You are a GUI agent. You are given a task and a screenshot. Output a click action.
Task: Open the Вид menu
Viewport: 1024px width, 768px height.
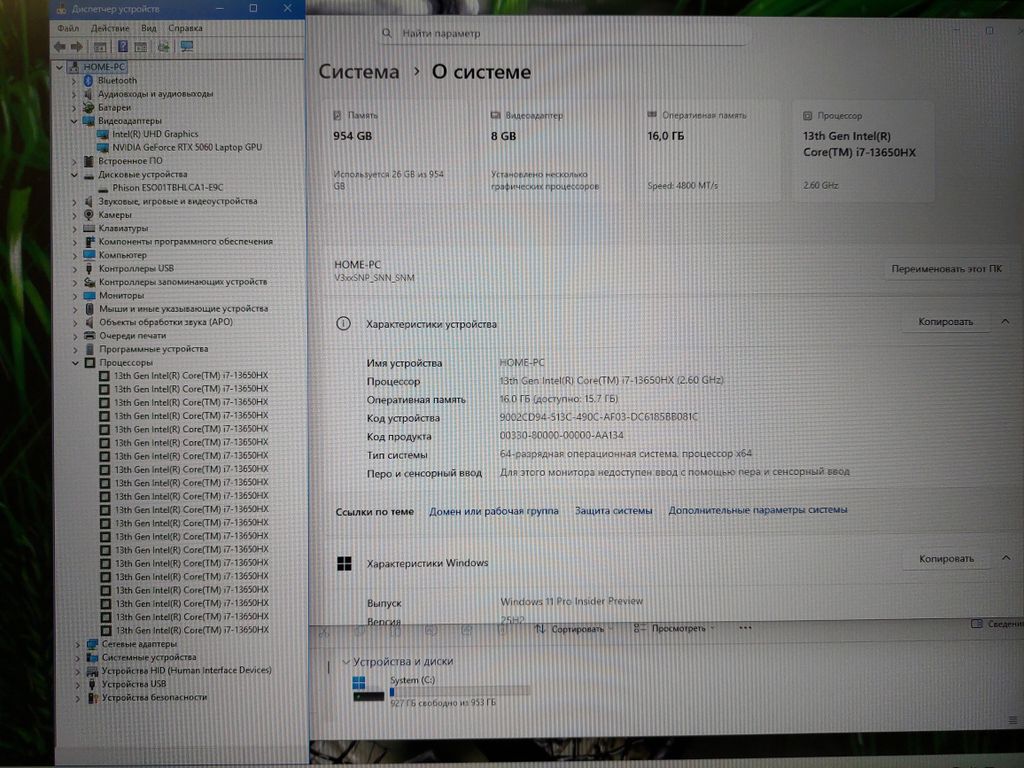click(x=148, y=28)
